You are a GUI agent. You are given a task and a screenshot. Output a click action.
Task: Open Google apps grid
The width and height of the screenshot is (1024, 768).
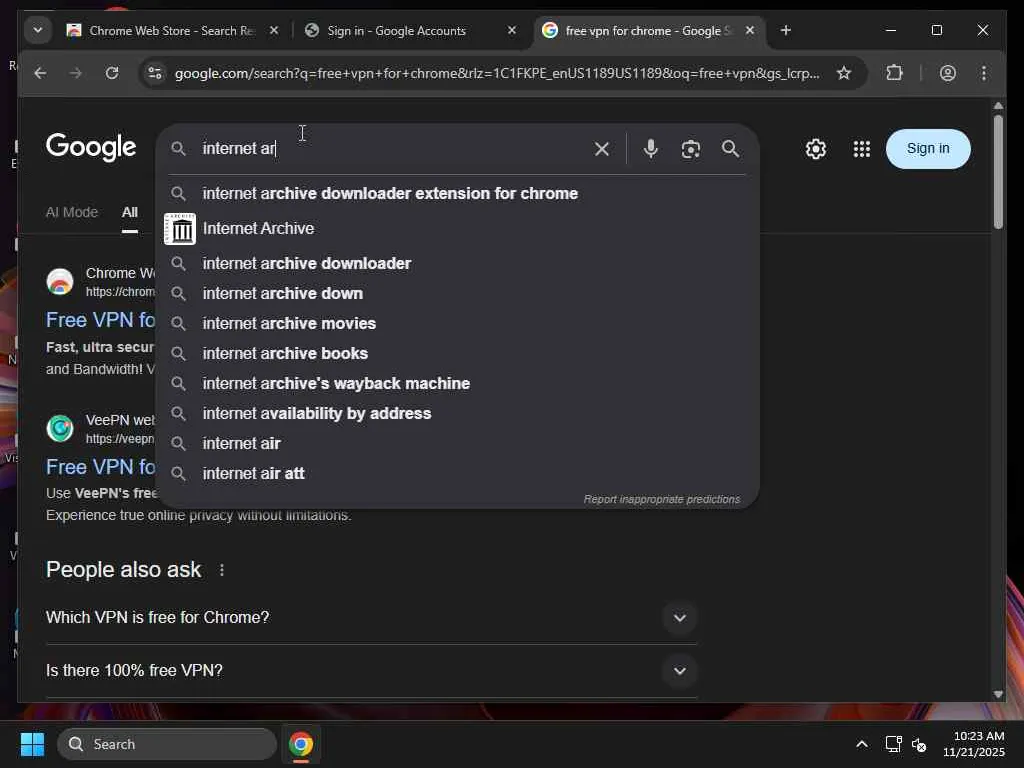click(x=861, y=149)
